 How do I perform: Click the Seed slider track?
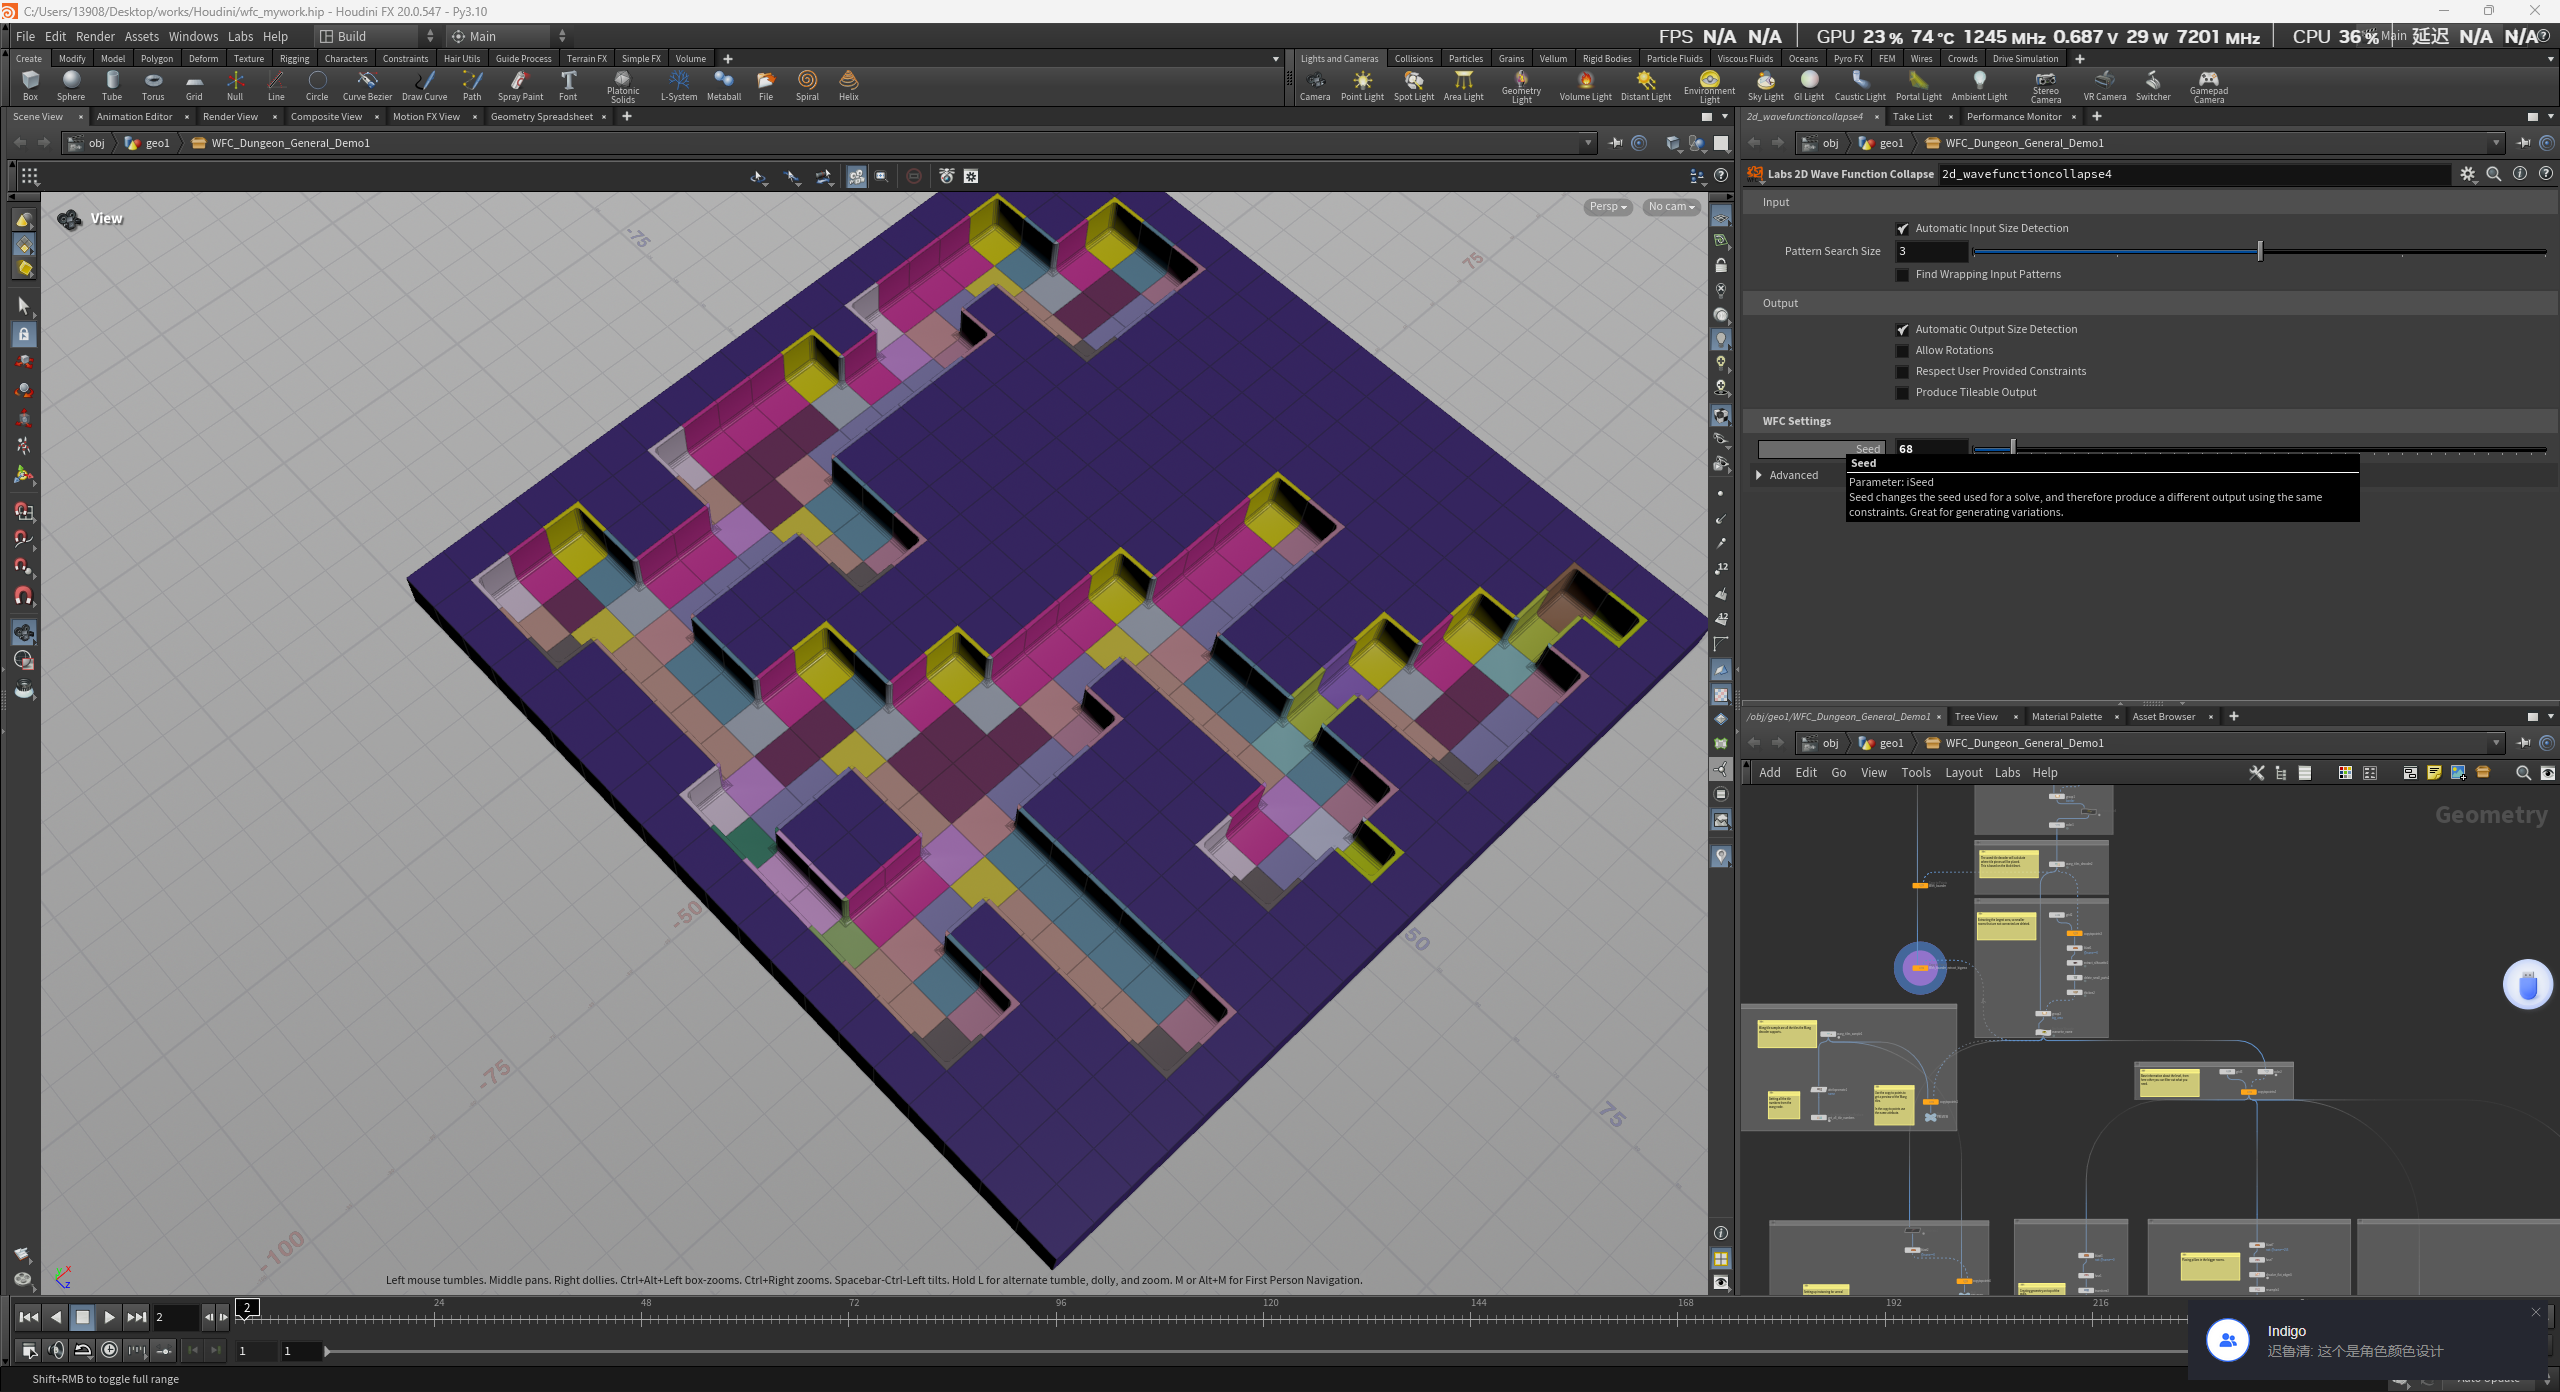tap(2260, 450)
